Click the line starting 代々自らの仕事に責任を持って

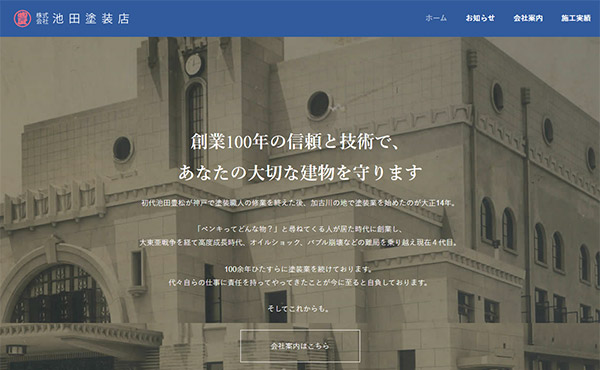click(298, 283)
